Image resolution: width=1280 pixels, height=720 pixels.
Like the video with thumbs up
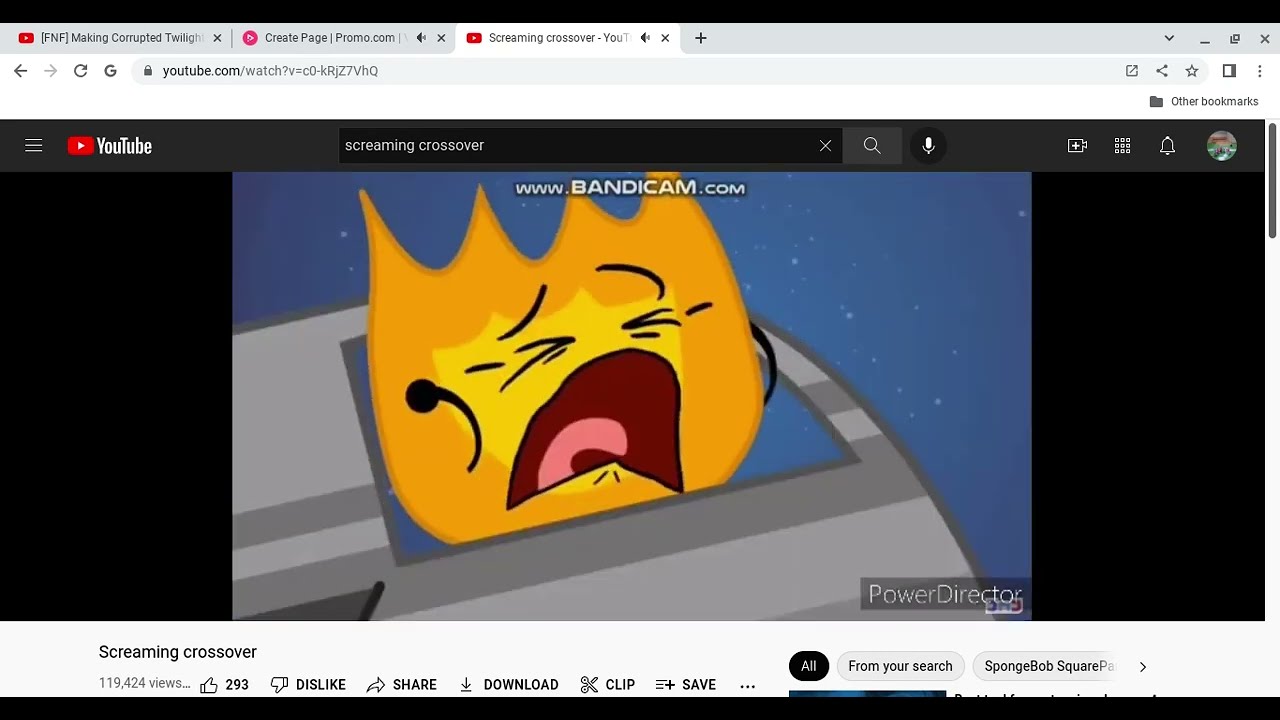coord(225,685)
